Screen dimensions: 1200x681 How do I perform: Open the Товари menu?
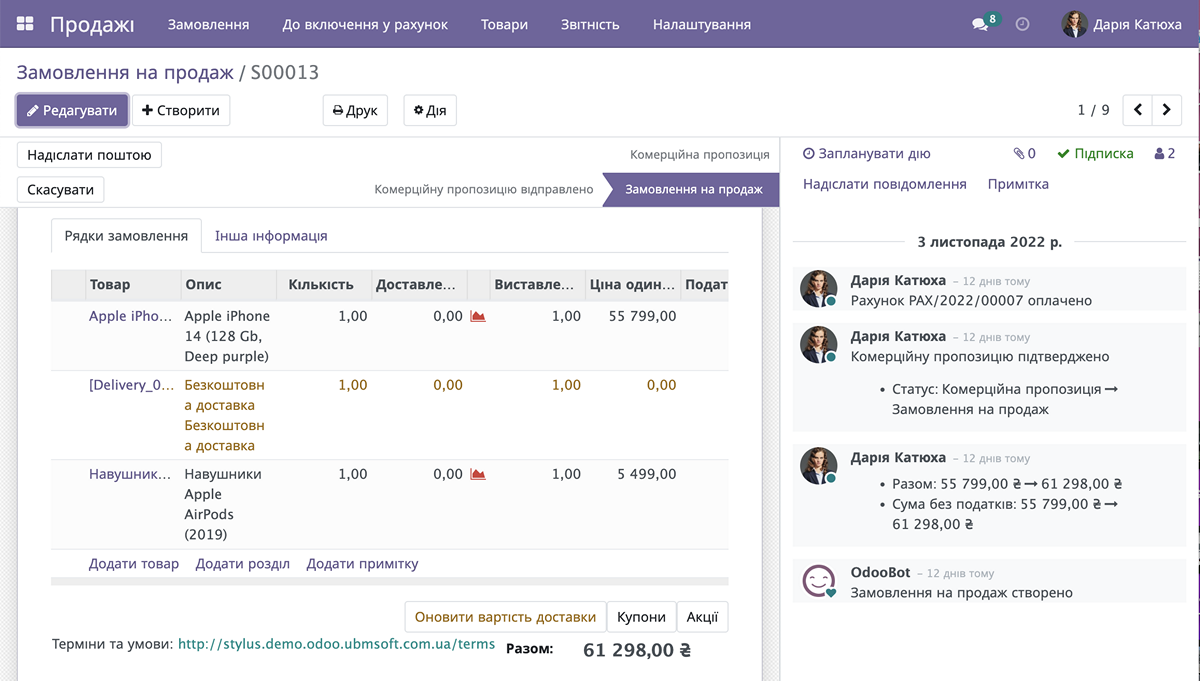point(504,24)
